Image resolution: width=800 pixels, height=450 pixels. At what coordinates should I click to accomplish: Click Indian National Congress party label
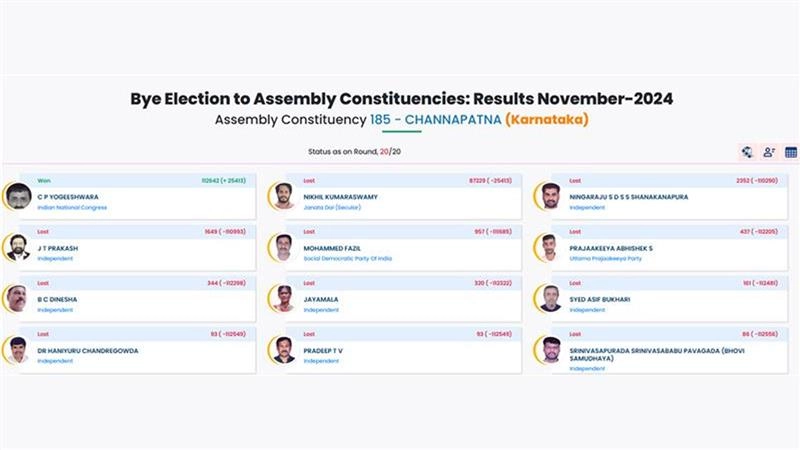(72, 207)
